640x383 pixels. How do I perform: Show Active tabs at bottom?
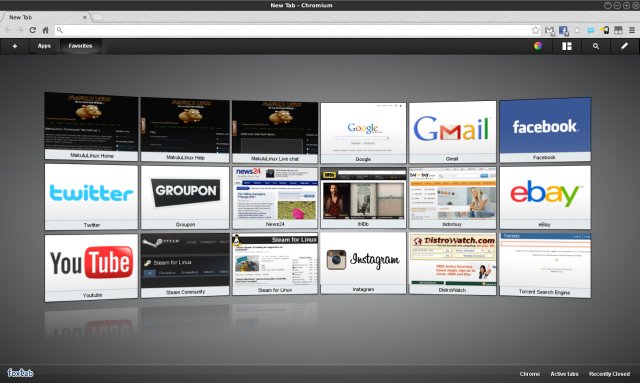point(564,374)
